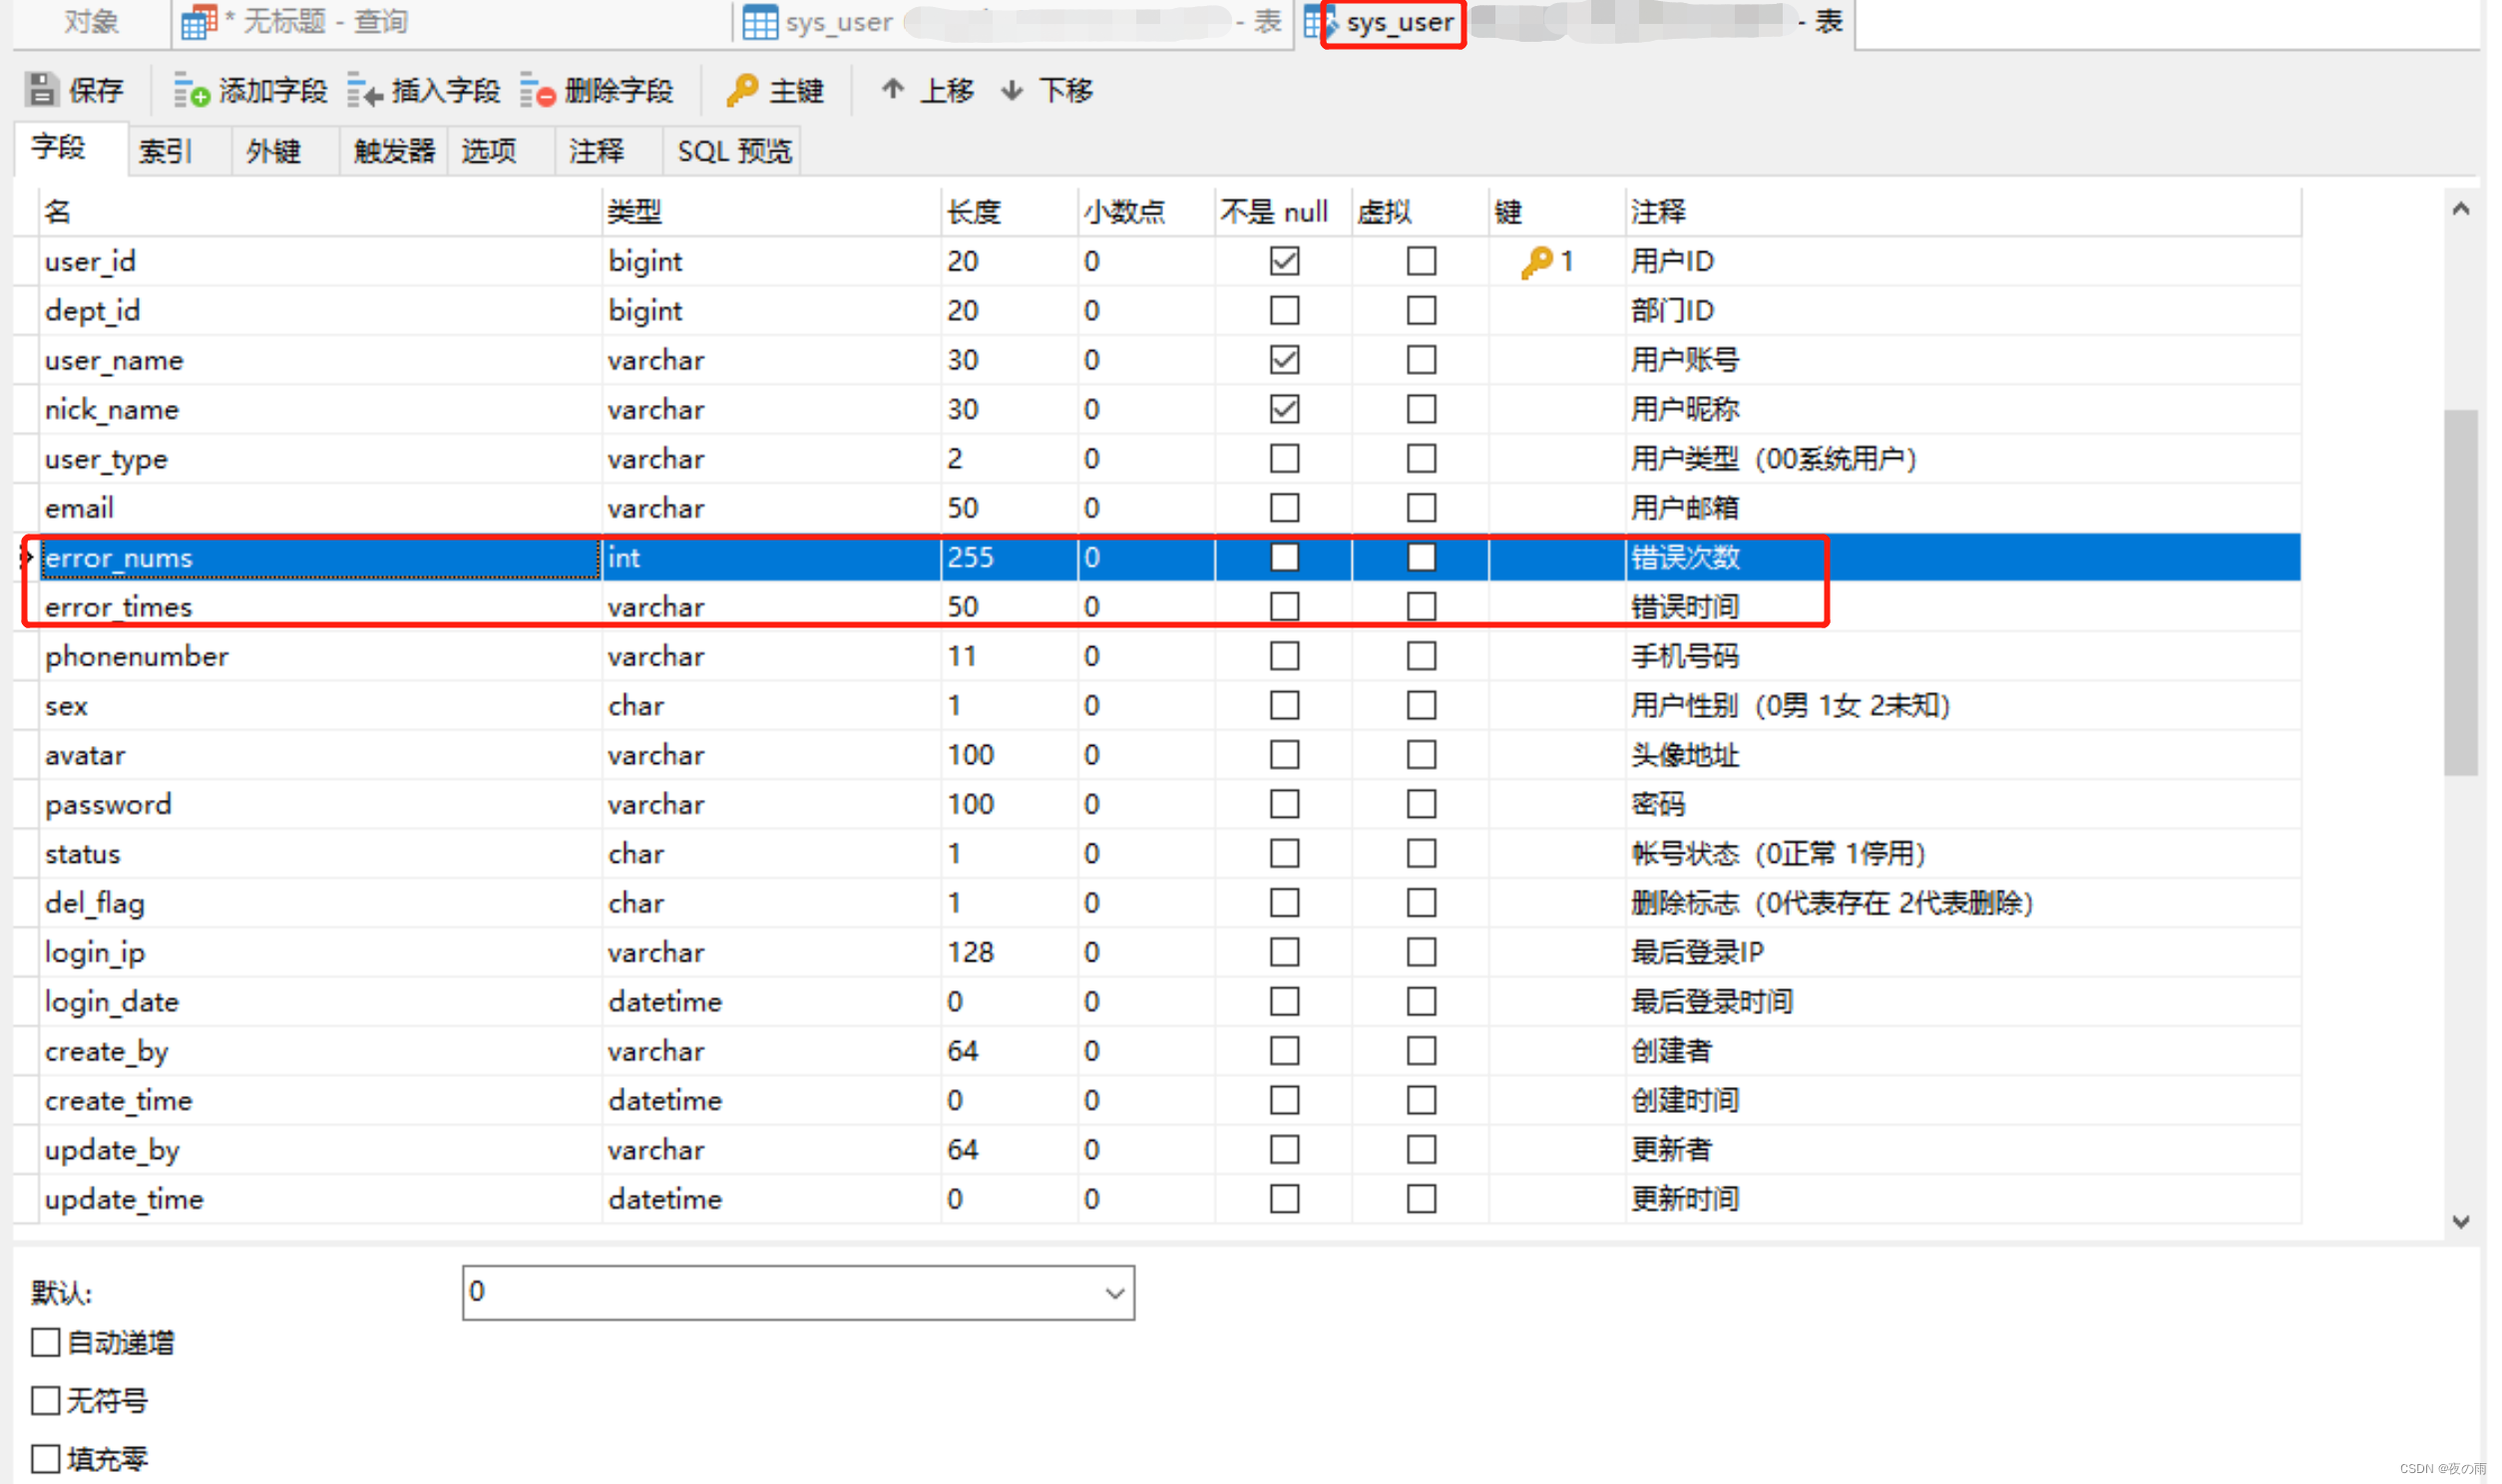Open the Default value dropdown arrow
The width and height of the screenshot is (2502, 1484).
[1115, 1293]
